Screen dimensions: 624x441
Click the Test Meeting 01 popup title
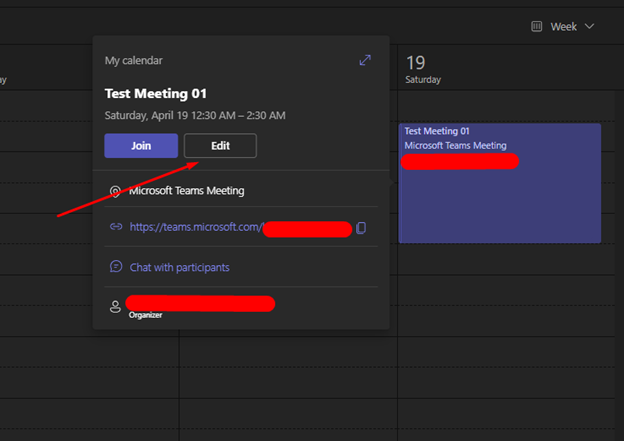(x=156, y=94)
